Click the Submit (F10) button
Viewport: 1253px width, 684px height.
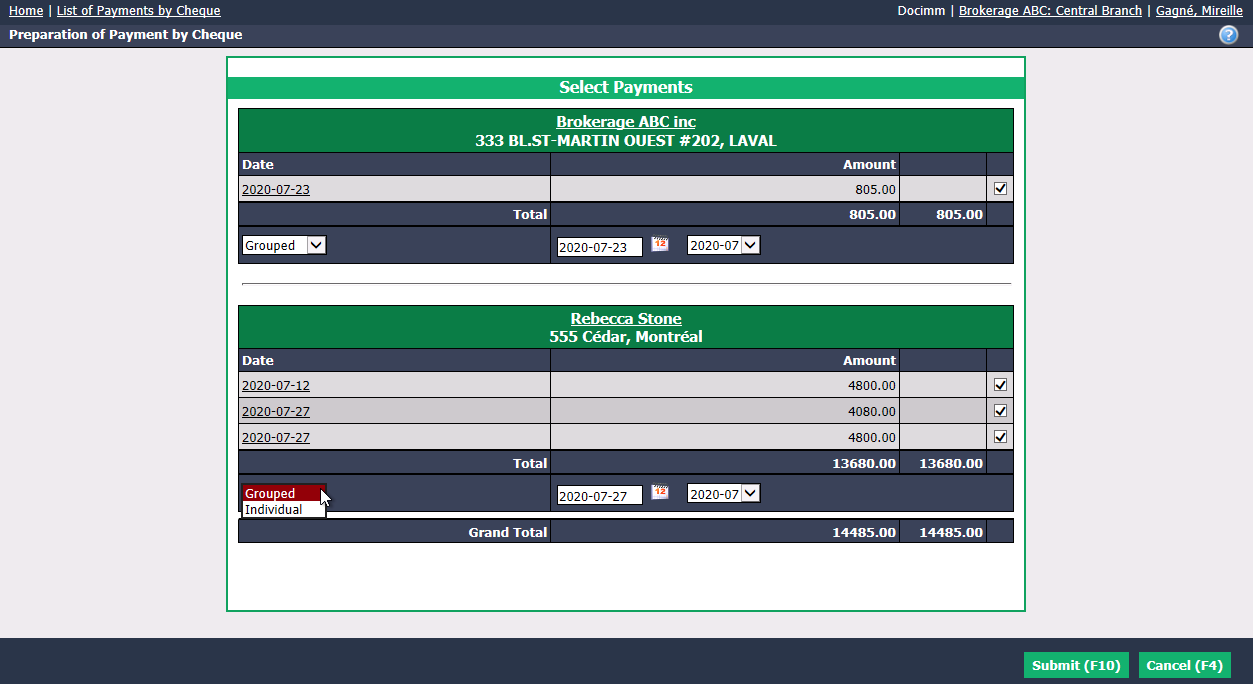tap(1076, 665)
